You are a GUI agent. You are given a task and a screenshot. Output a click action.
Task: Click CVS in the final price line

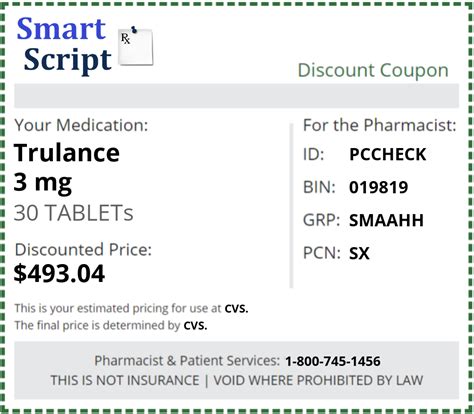click(x=195, y=325)
